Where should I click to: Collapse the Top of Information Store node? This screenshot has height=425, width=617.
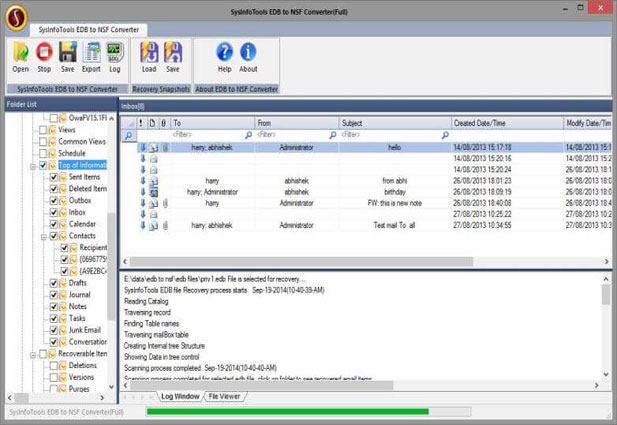point(33,166)
